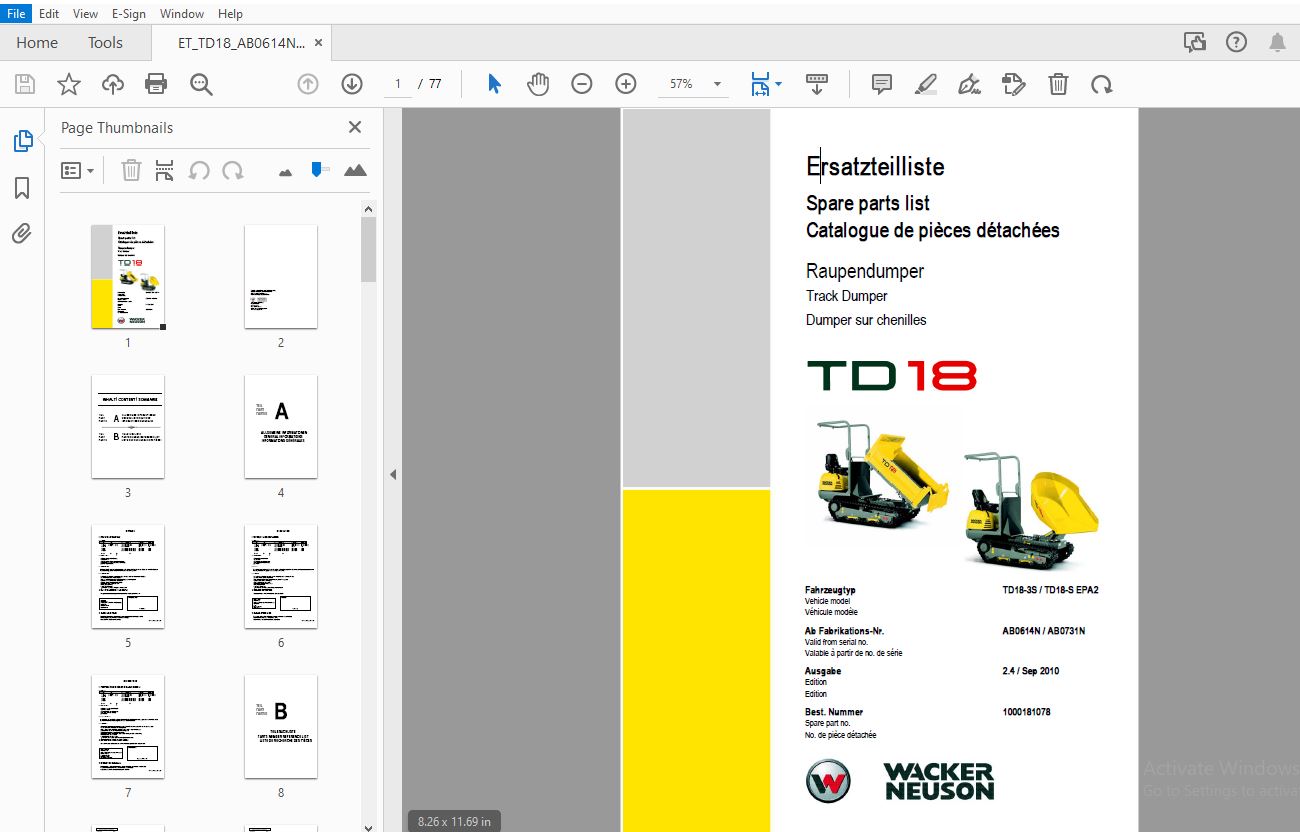The image size is (1300, 832).
Task: Open the find text magnifier
Action: point(201,84)
